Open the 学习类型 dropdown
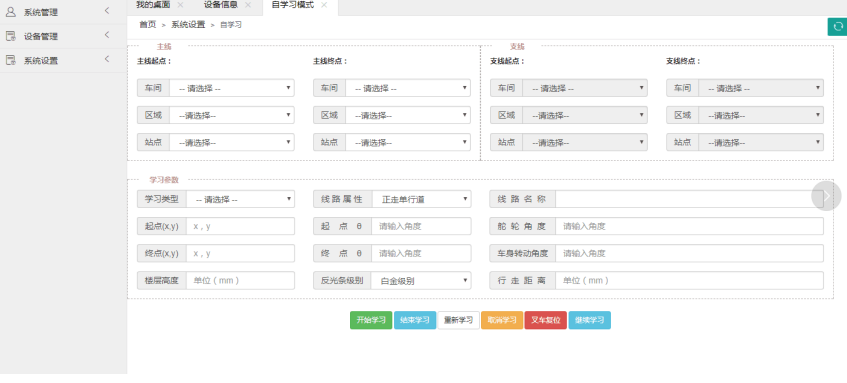847x383 pixels. pos(240,199)
